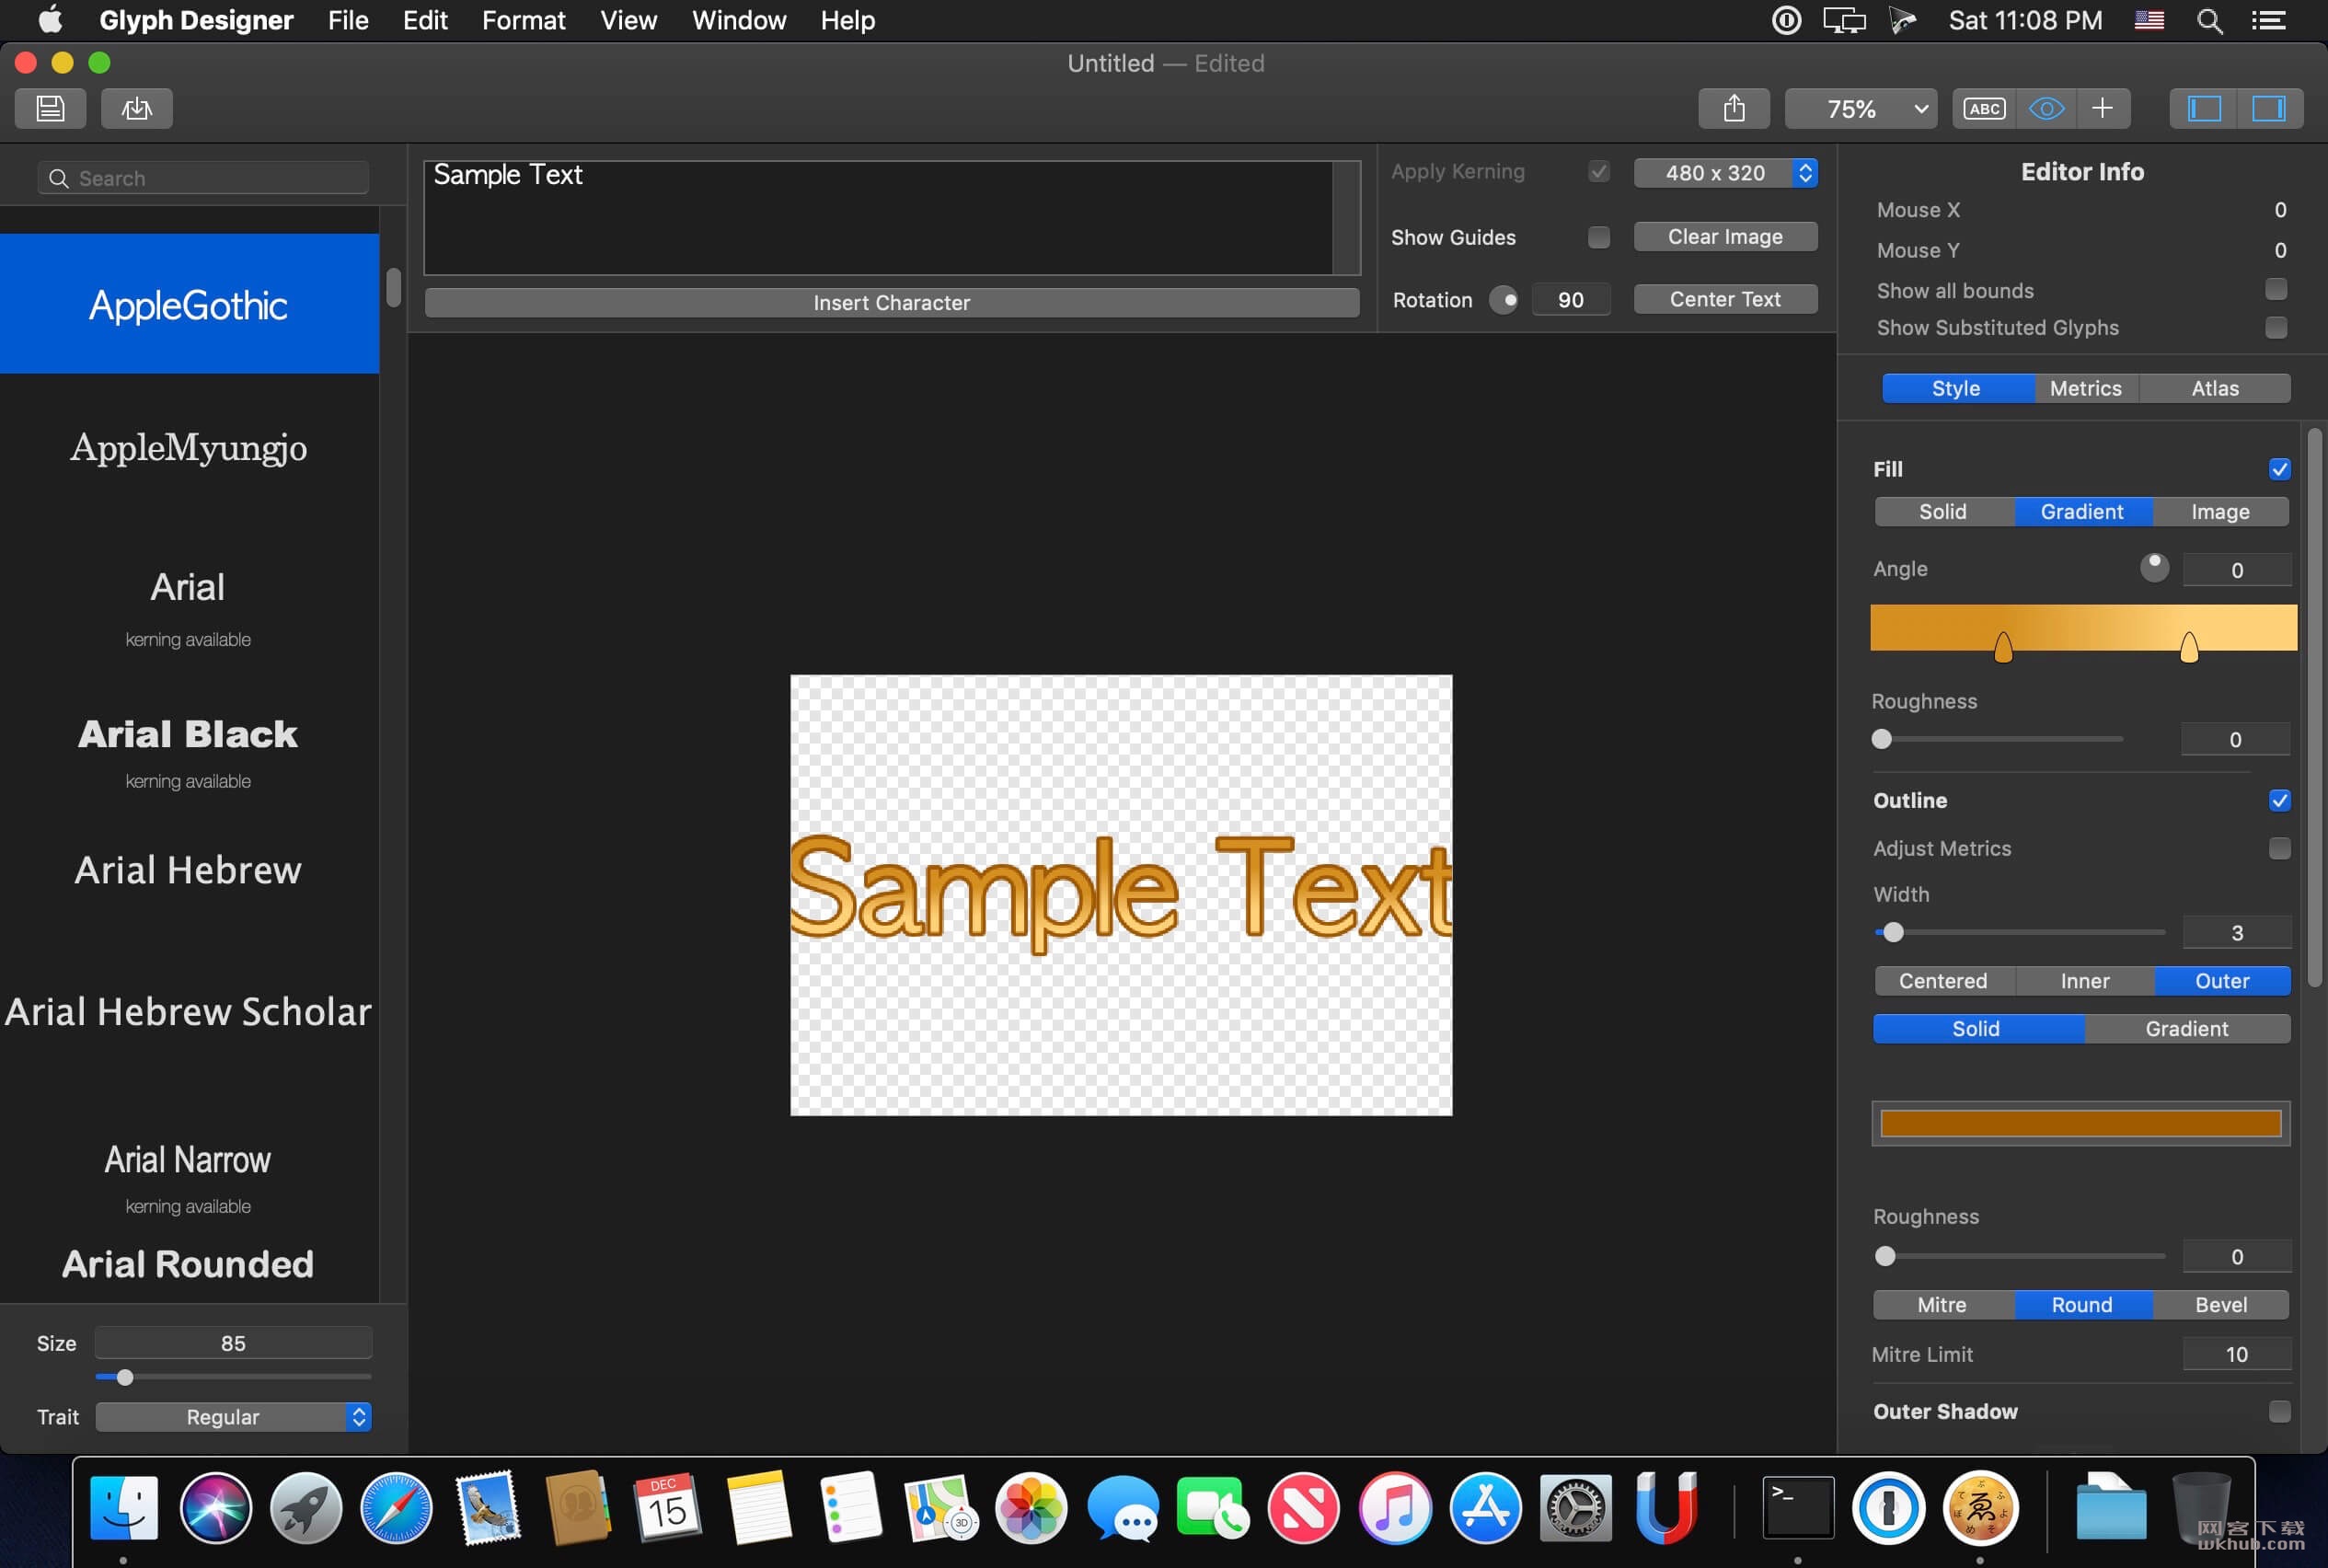Switch to the Metrics tab
Image resolution: width=2328 pixels, height=1568 pixels.
[2085, 388]
